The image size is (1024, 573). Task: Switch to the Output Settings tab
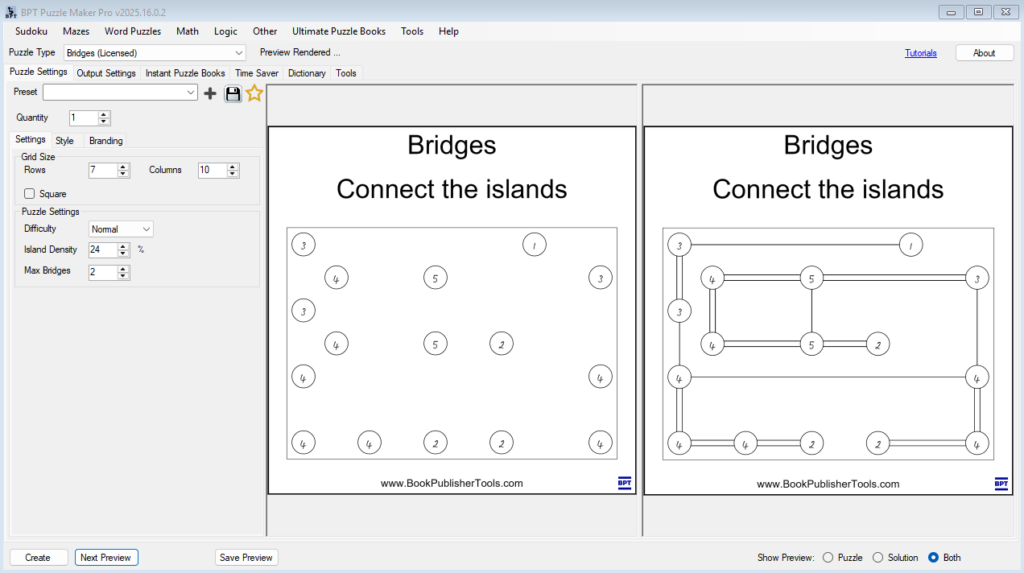pos(106,73)
